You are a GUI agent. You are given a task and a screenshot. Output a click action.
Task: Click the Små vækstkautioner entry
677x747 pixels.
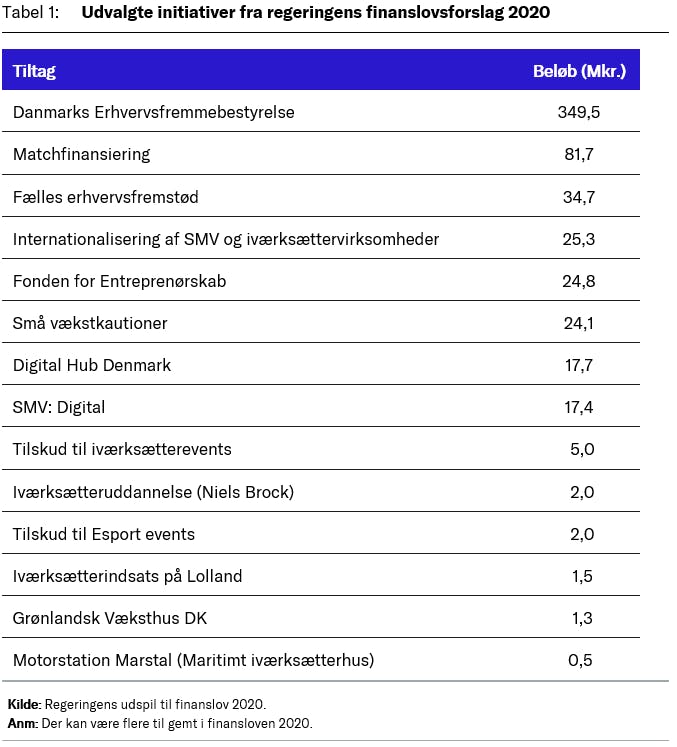(90, 323)
